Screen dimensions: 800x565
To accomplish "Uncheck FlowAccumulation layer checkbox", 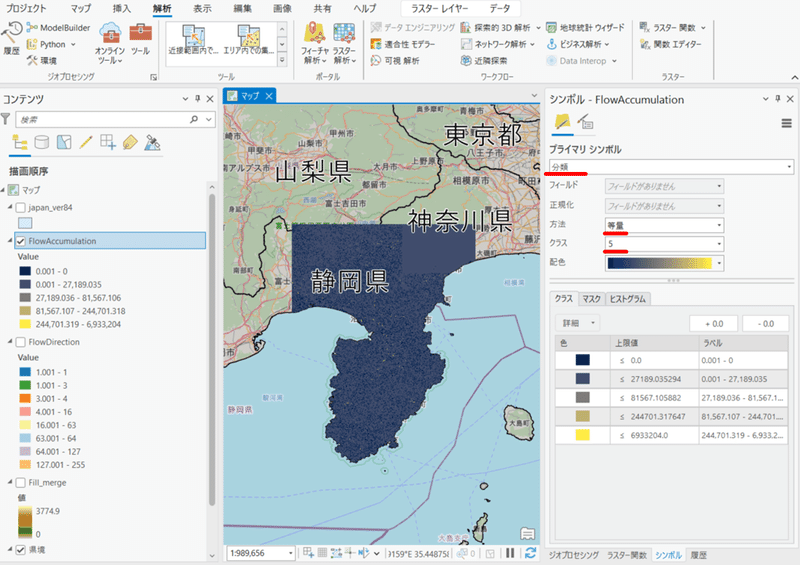I will 20,241.
